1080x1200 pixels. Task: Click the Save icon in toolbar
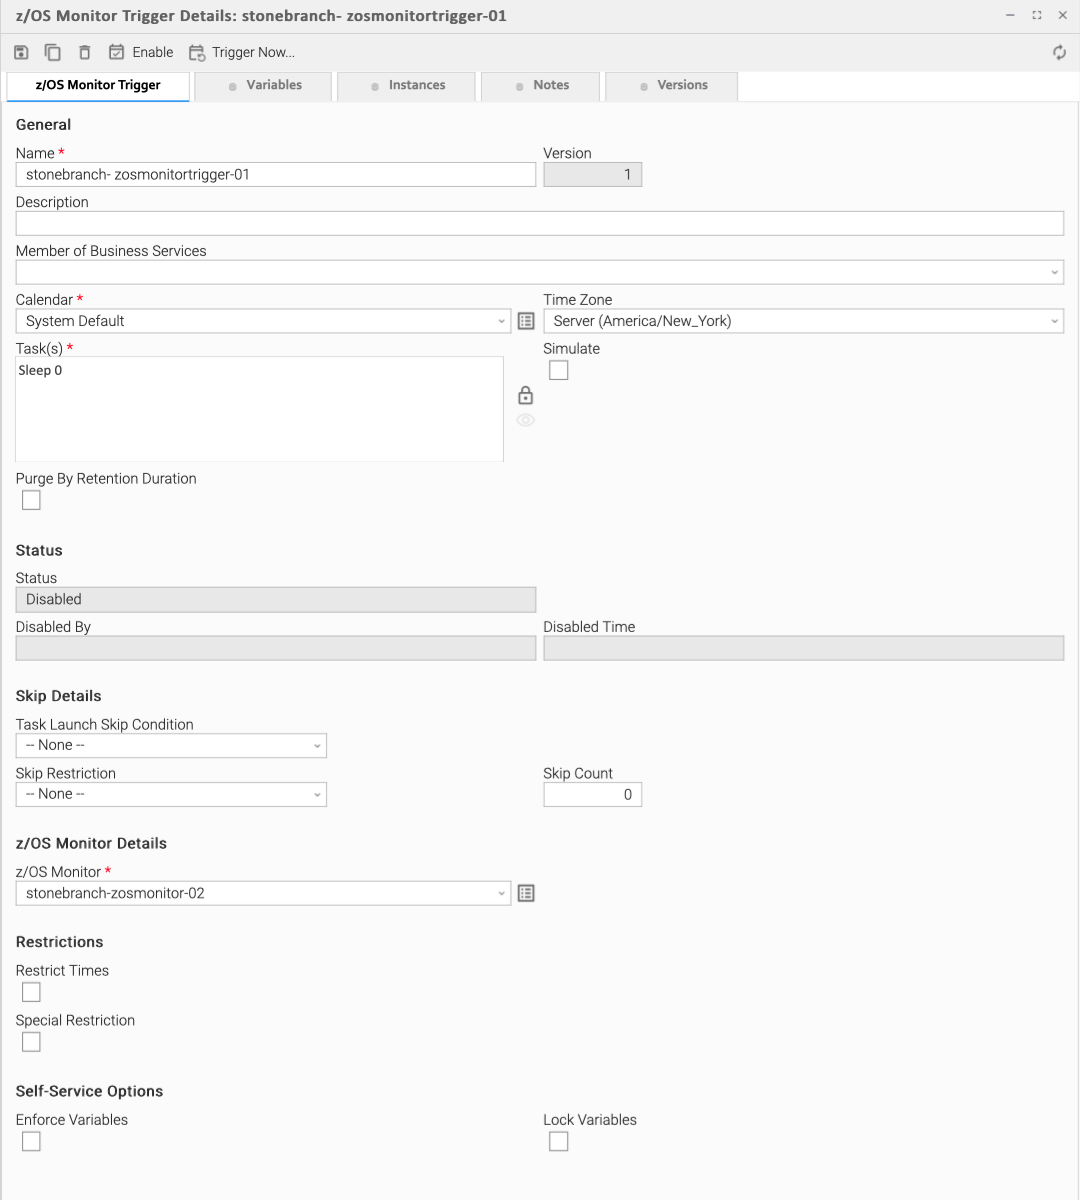point(21,52)
